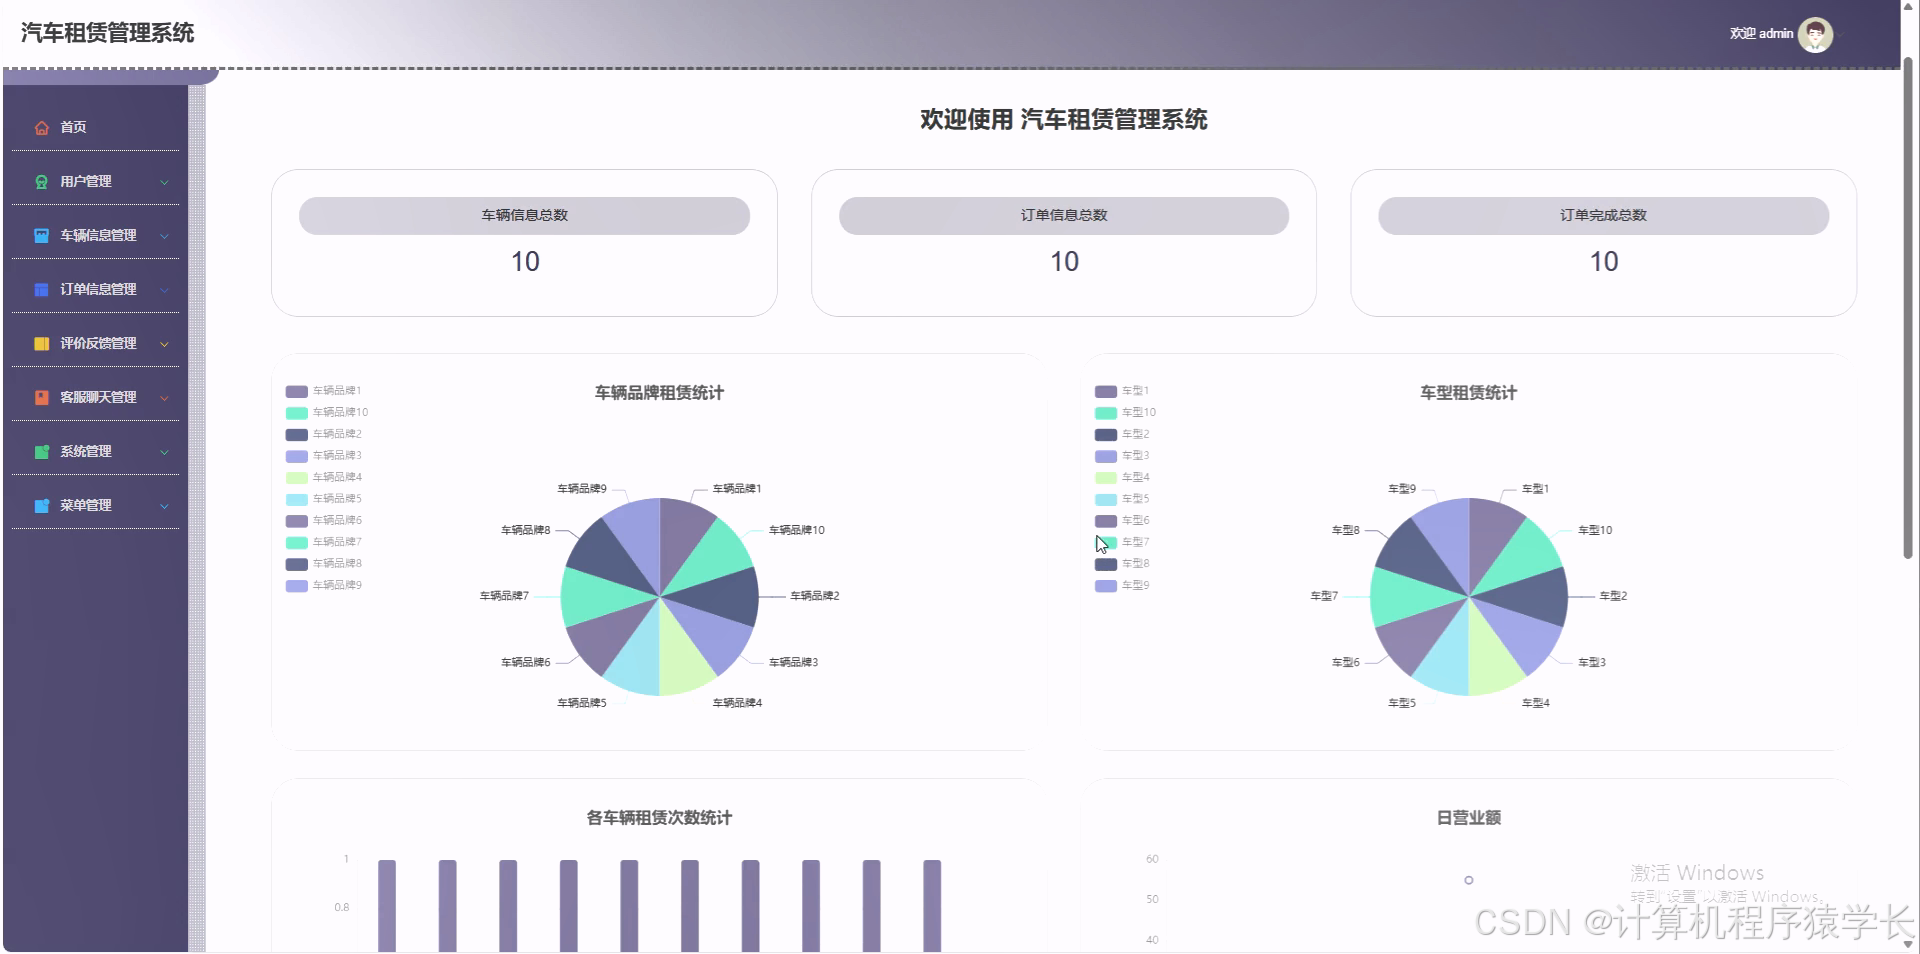
Task: Open the 评价反馈管理 menu item
Action: [x=97, y=343]
